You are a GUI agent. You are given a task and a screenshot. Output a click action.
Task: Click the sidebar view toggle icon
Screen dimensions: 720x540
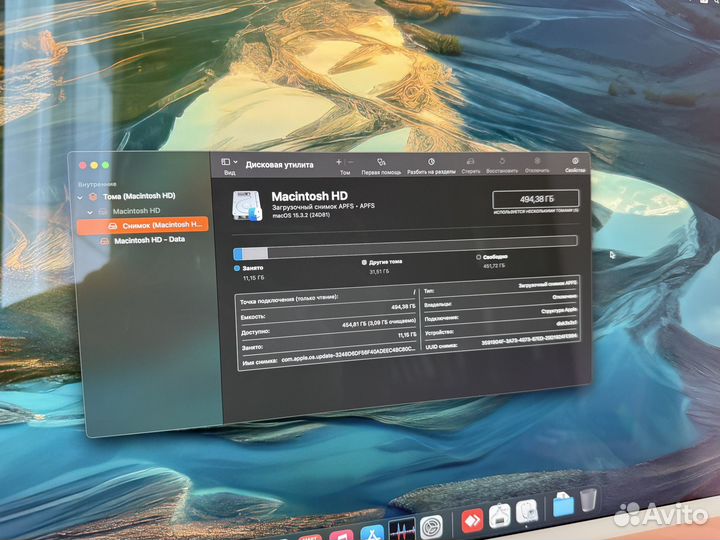(x=225, y=162)
